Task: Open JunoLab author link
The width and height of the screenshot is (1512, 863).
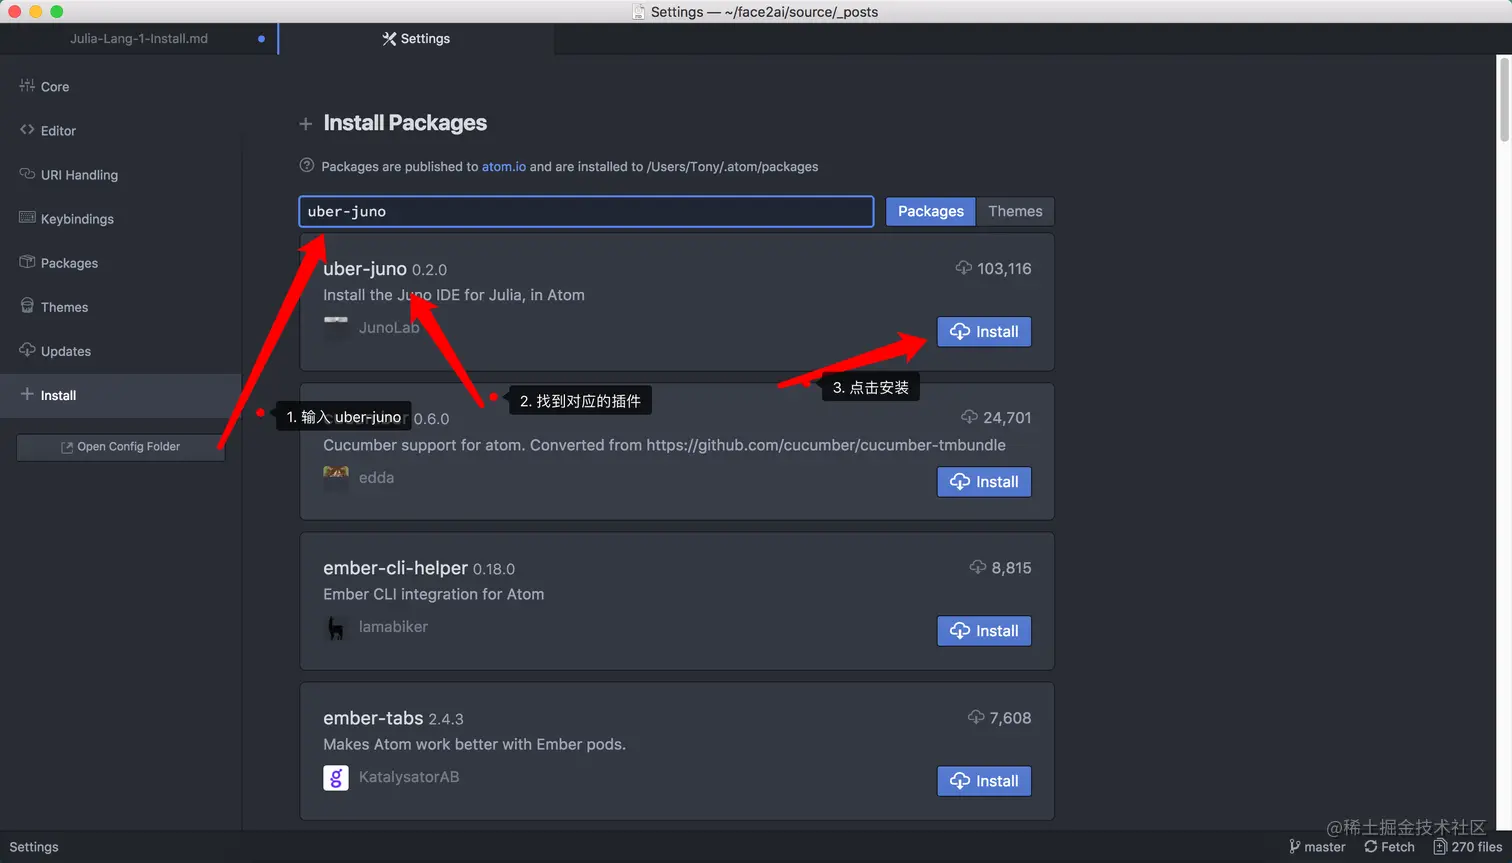Action: (389, 328)
